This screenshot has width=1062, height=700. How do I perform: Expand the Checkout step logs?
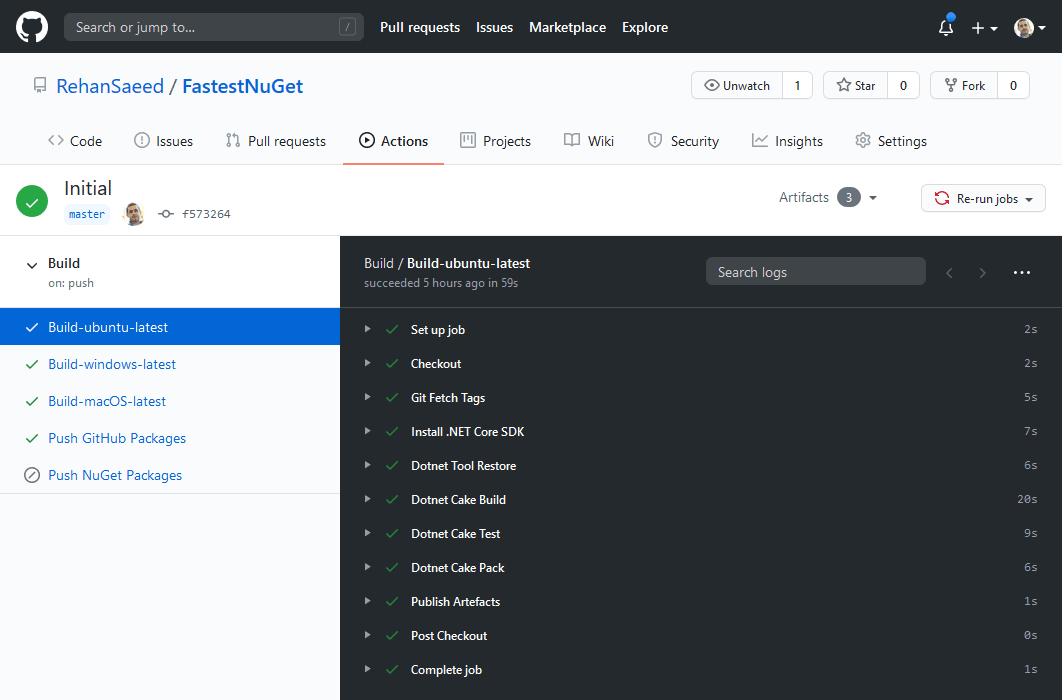[x=367, y=363]
